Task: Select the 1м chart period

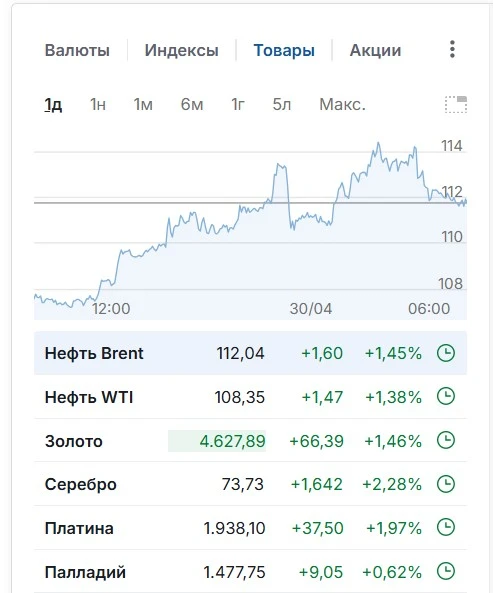Action: (x=143, y=104)
